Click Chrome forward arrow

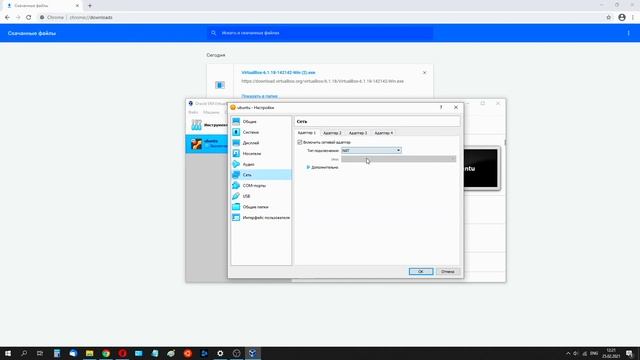18,18
